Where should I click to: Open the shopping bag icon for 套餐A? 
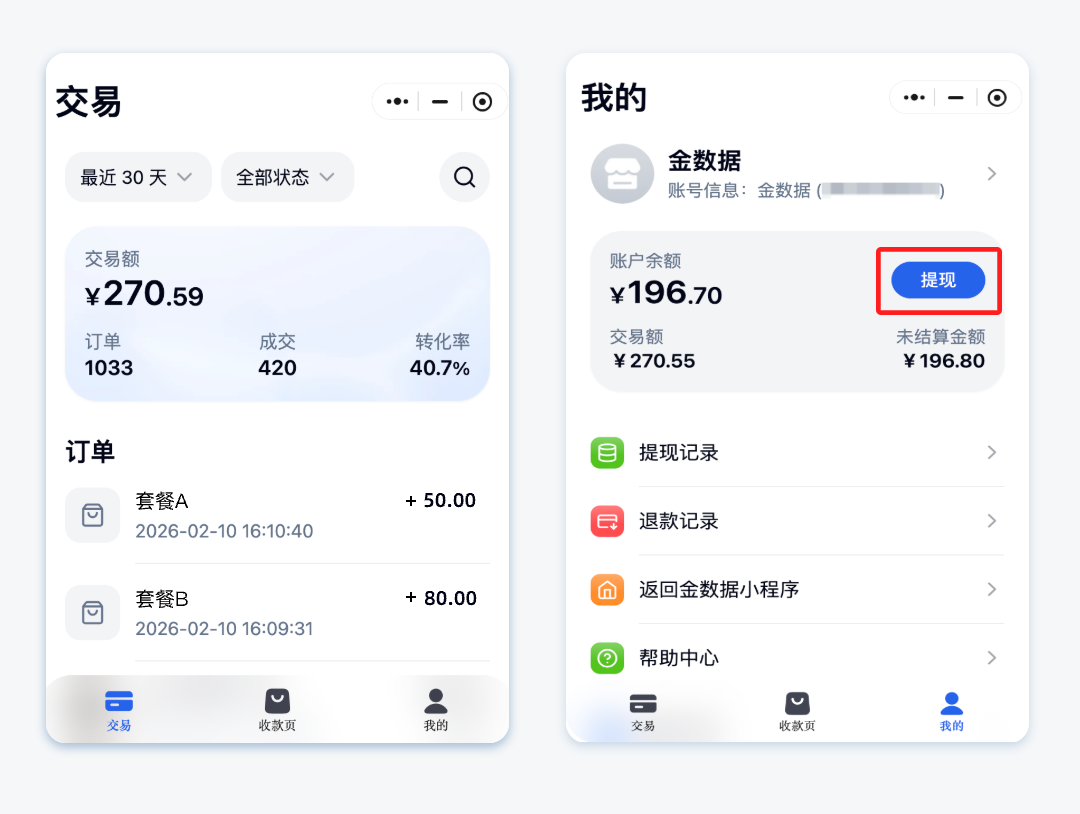[92, 515]
